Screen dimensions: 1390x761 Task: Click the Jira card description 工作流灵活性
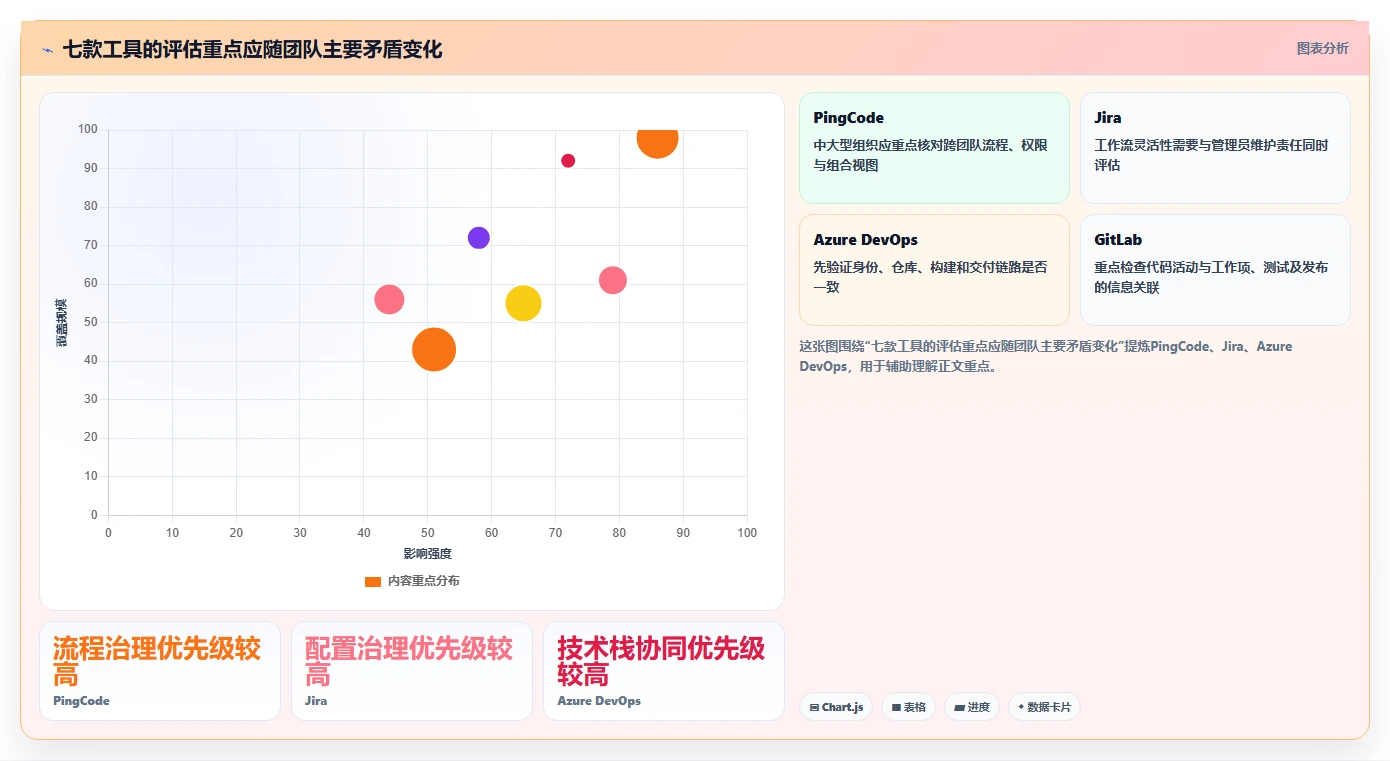pos(1211,155)
